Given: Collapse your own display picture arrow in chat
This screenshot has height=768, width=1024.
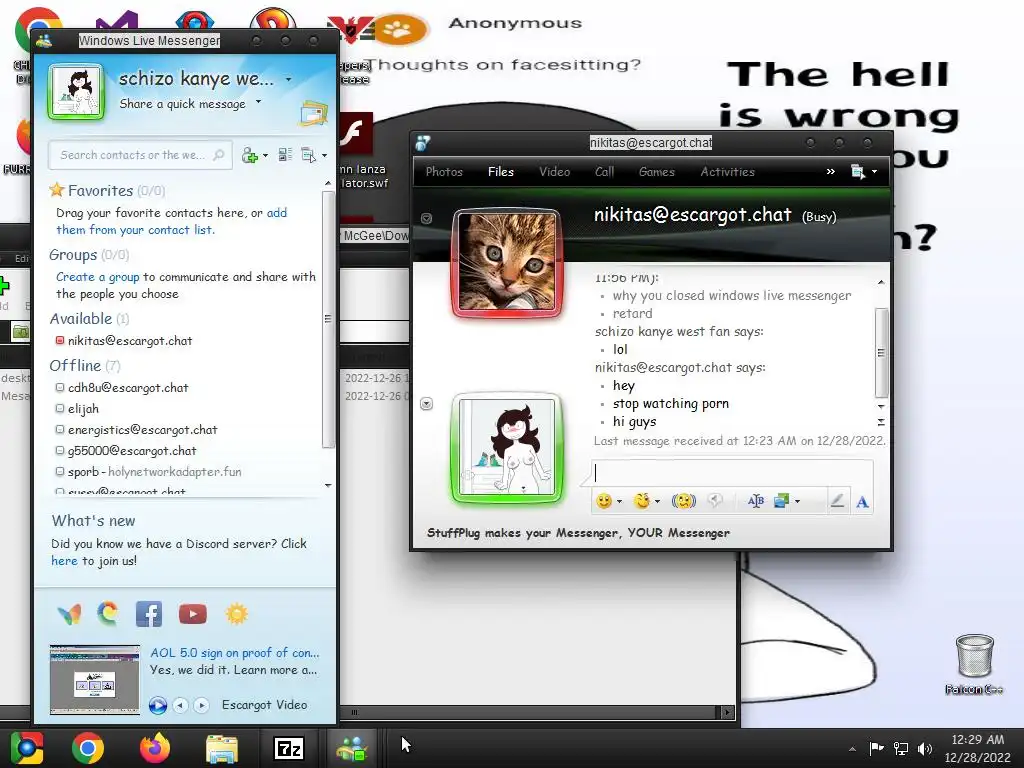Looking at the screenshot, I should click(x=426, y=404).
